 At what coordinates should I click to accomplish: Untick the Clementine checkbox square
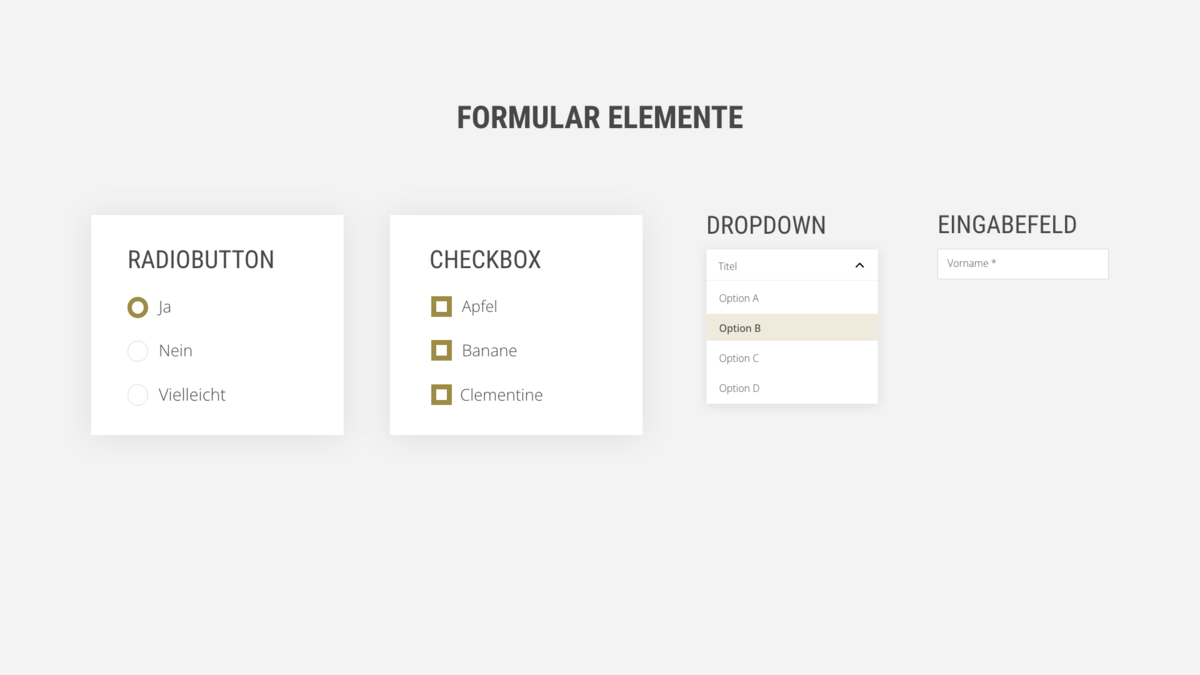(x=441, y=395)
